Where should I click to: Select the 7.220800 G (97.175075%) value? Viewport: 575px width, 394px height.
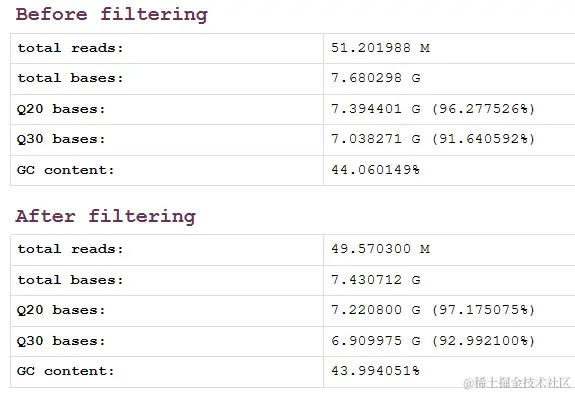coord(433,310)
